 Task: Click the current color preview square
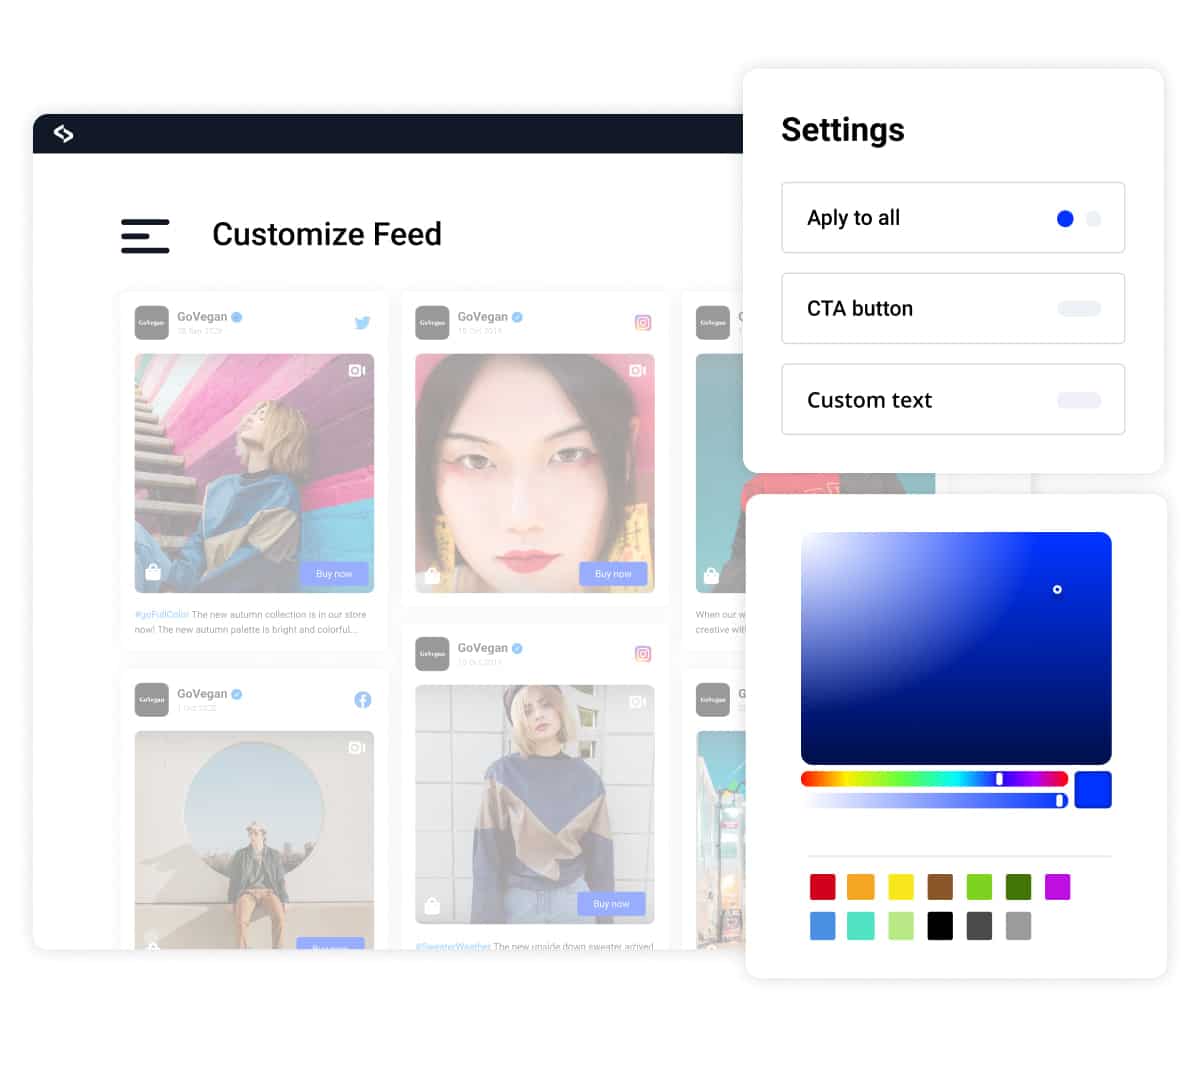point(1093,790)
